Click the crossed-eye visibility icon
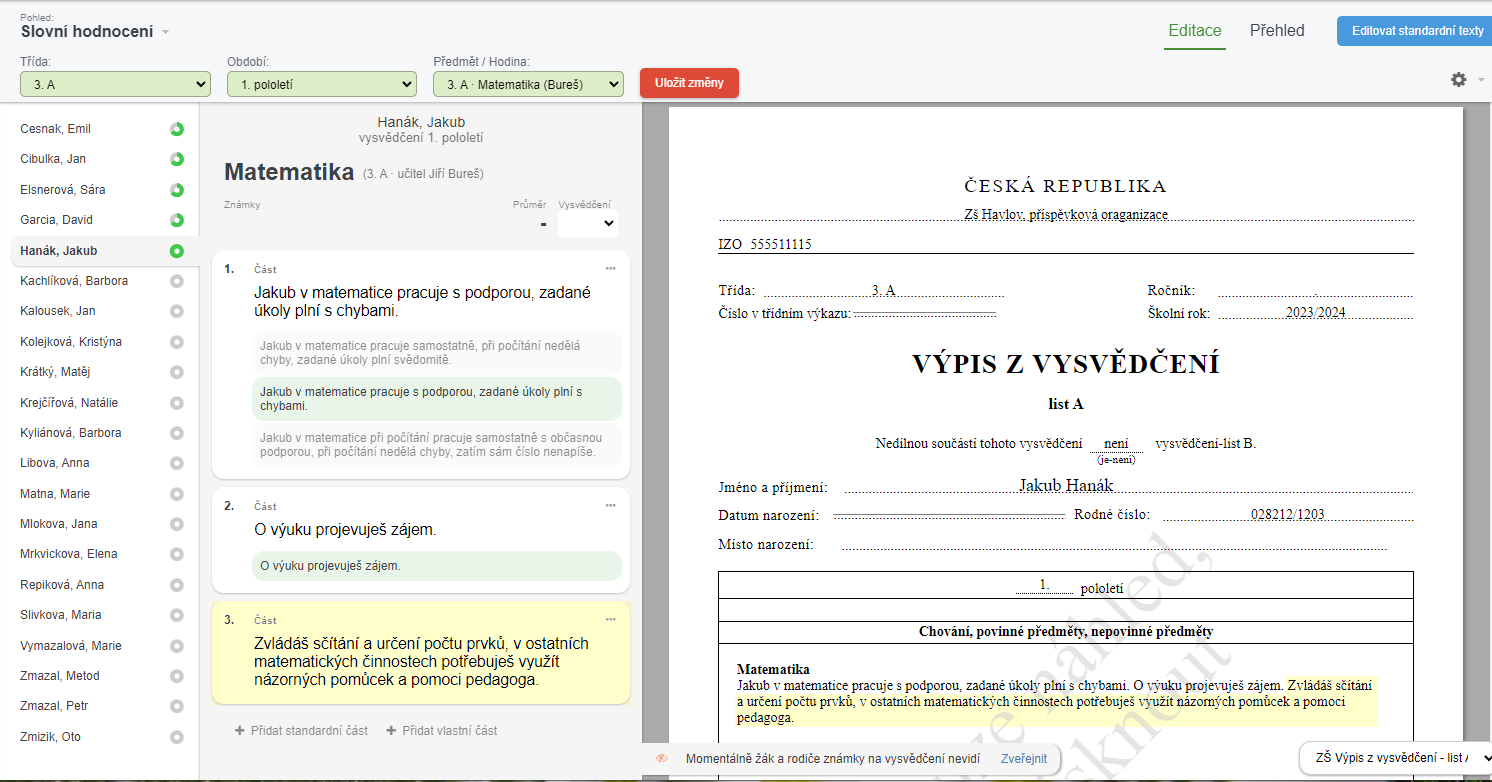Screen dimensions: 1492x782 (x=662, y=758)
